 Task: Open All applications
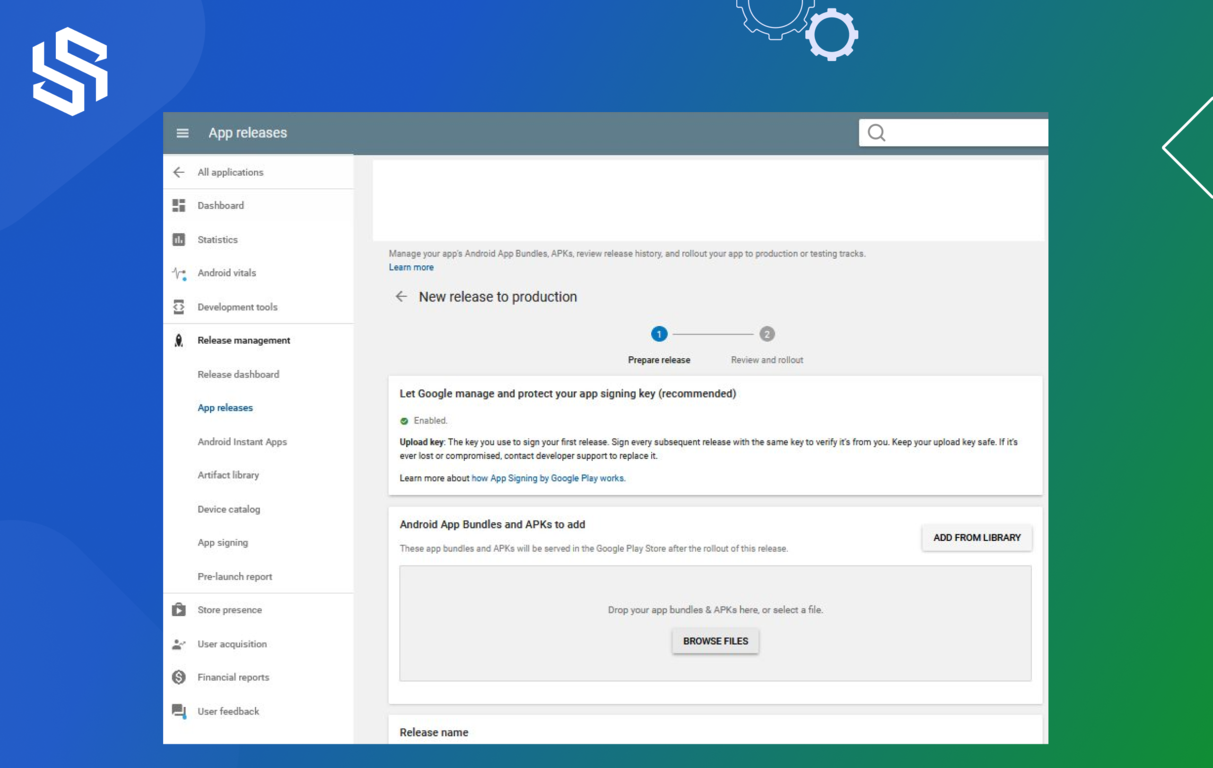[230, 172]
